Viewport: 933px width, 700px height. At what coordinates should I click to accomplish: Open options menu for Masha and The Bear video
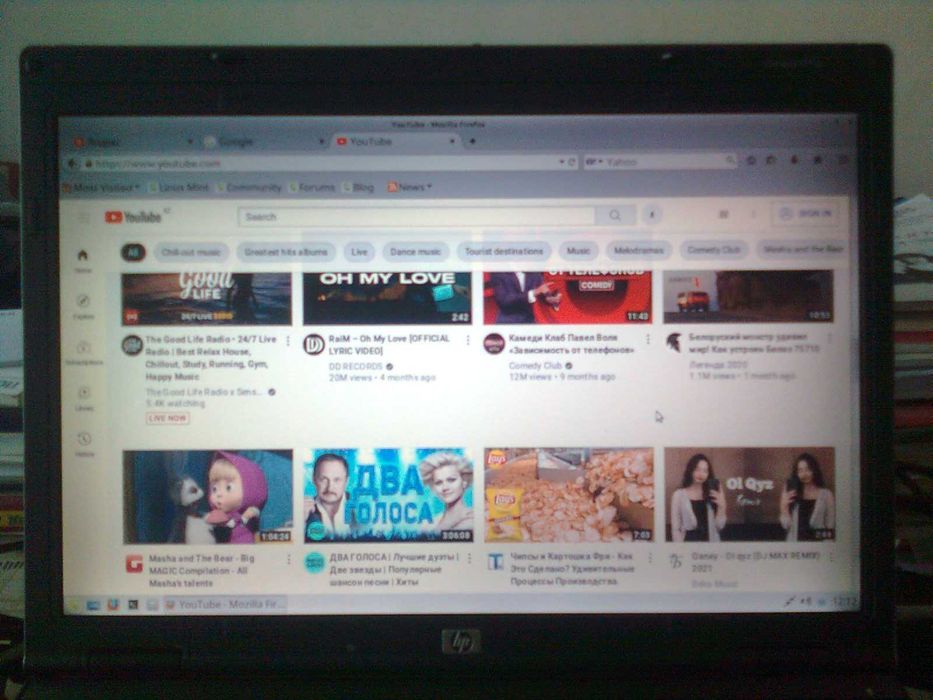coord(289,560)
